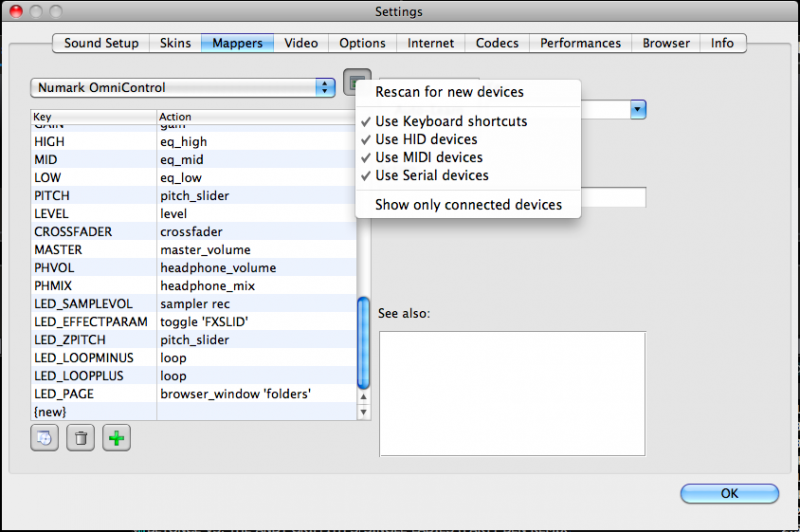Click the scroll down arrow of key list

364,411
